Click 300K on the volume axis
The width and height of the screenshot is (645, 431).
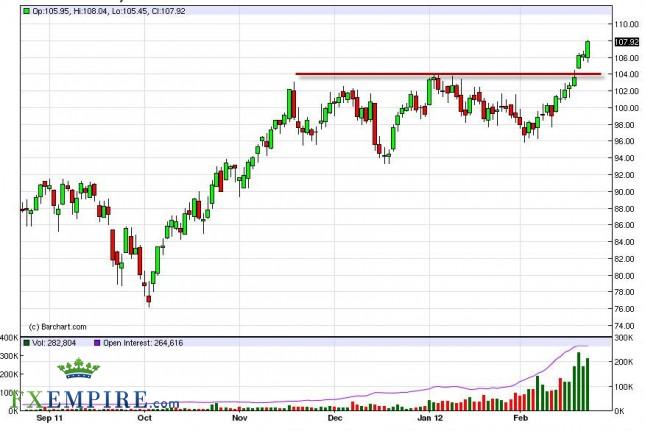pyautogui.click(x=9, y=356)
